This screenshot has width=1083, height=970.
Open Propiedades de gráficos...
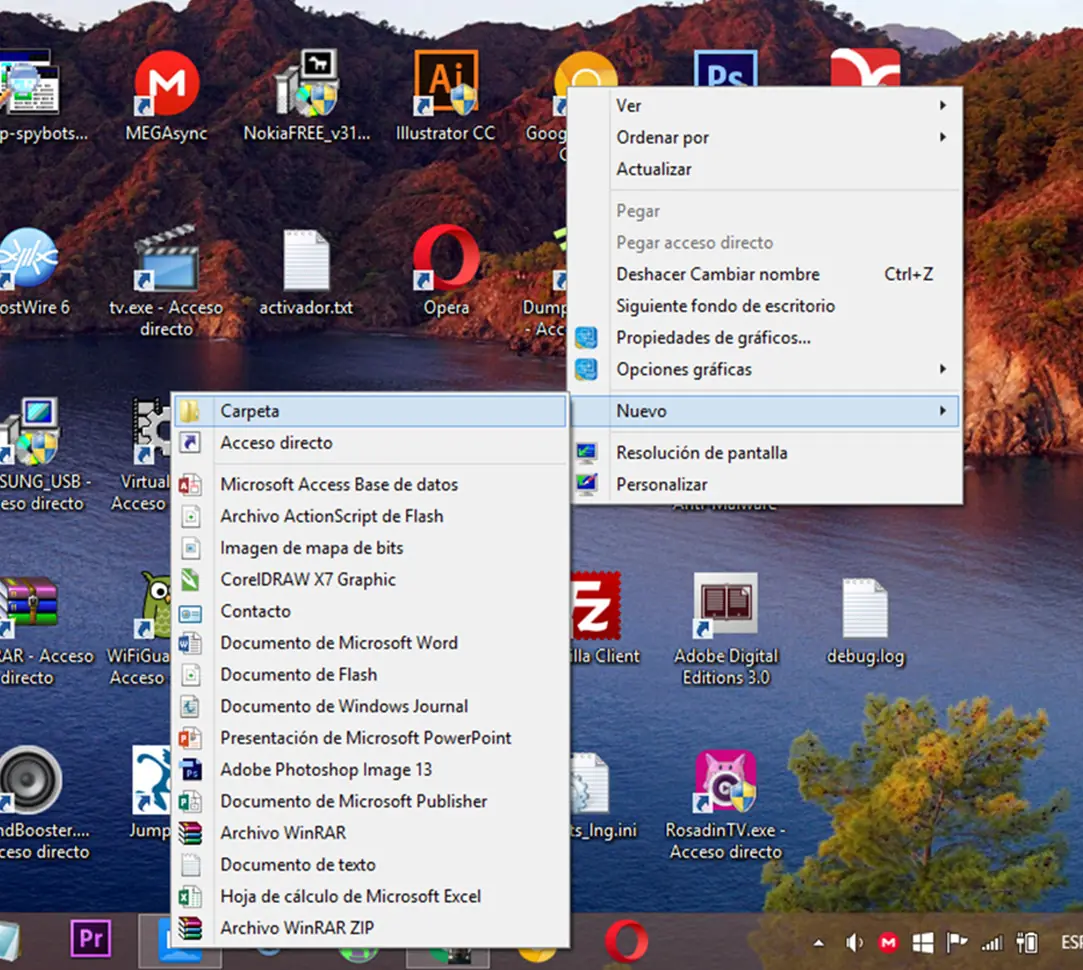(765, 338)
